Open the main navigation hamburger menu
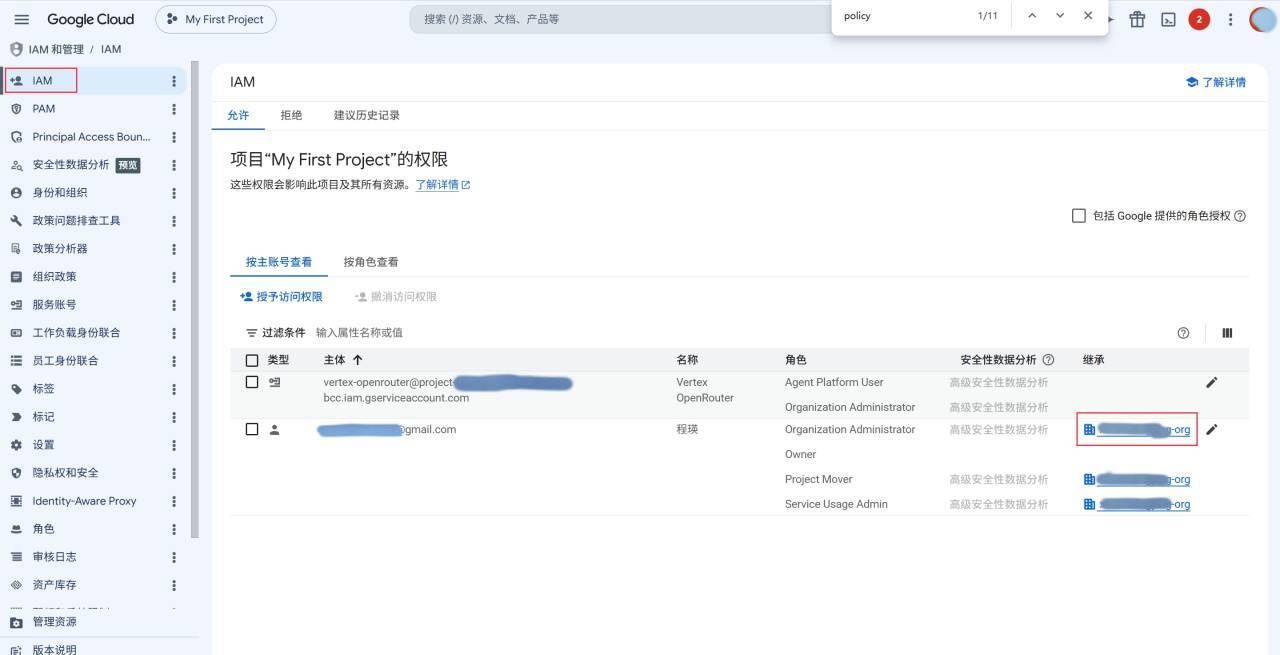Screen dimensions: 1280x655 pyautogui.click(x=22, y=19)
